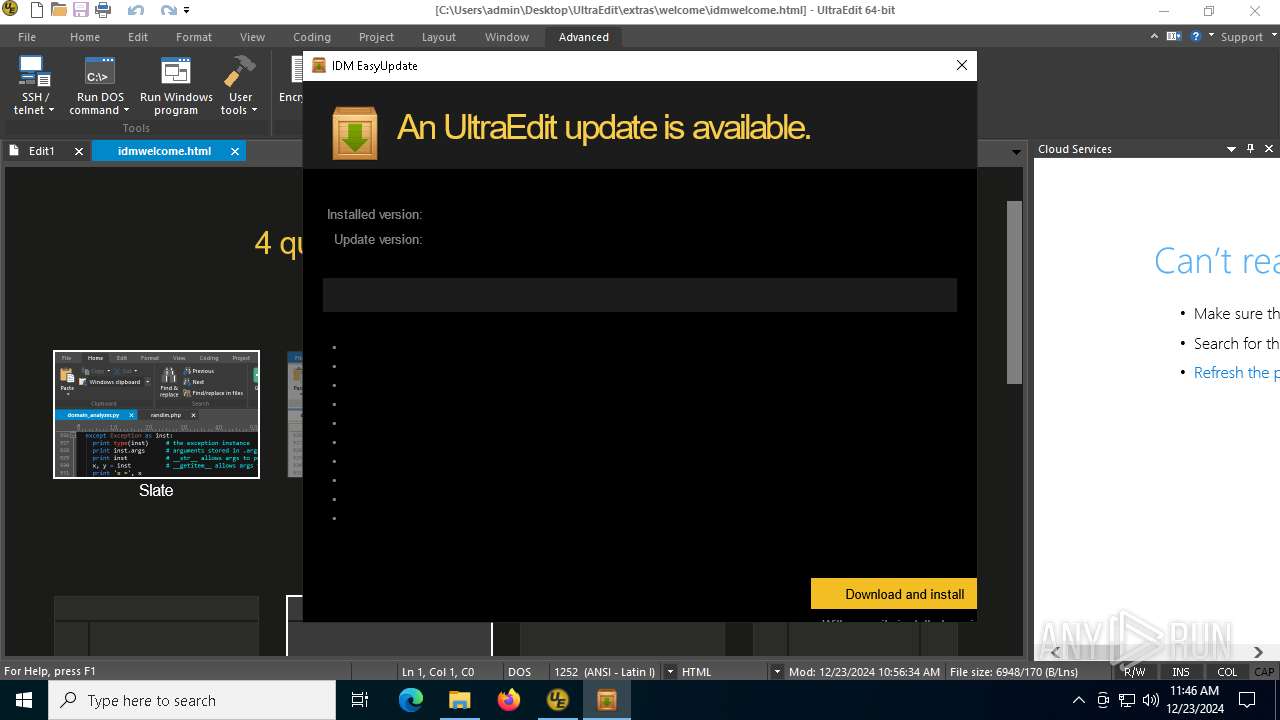
Task: Expand the SSH / telnet dropdown arrow
Action: click(x=51, y=111)
